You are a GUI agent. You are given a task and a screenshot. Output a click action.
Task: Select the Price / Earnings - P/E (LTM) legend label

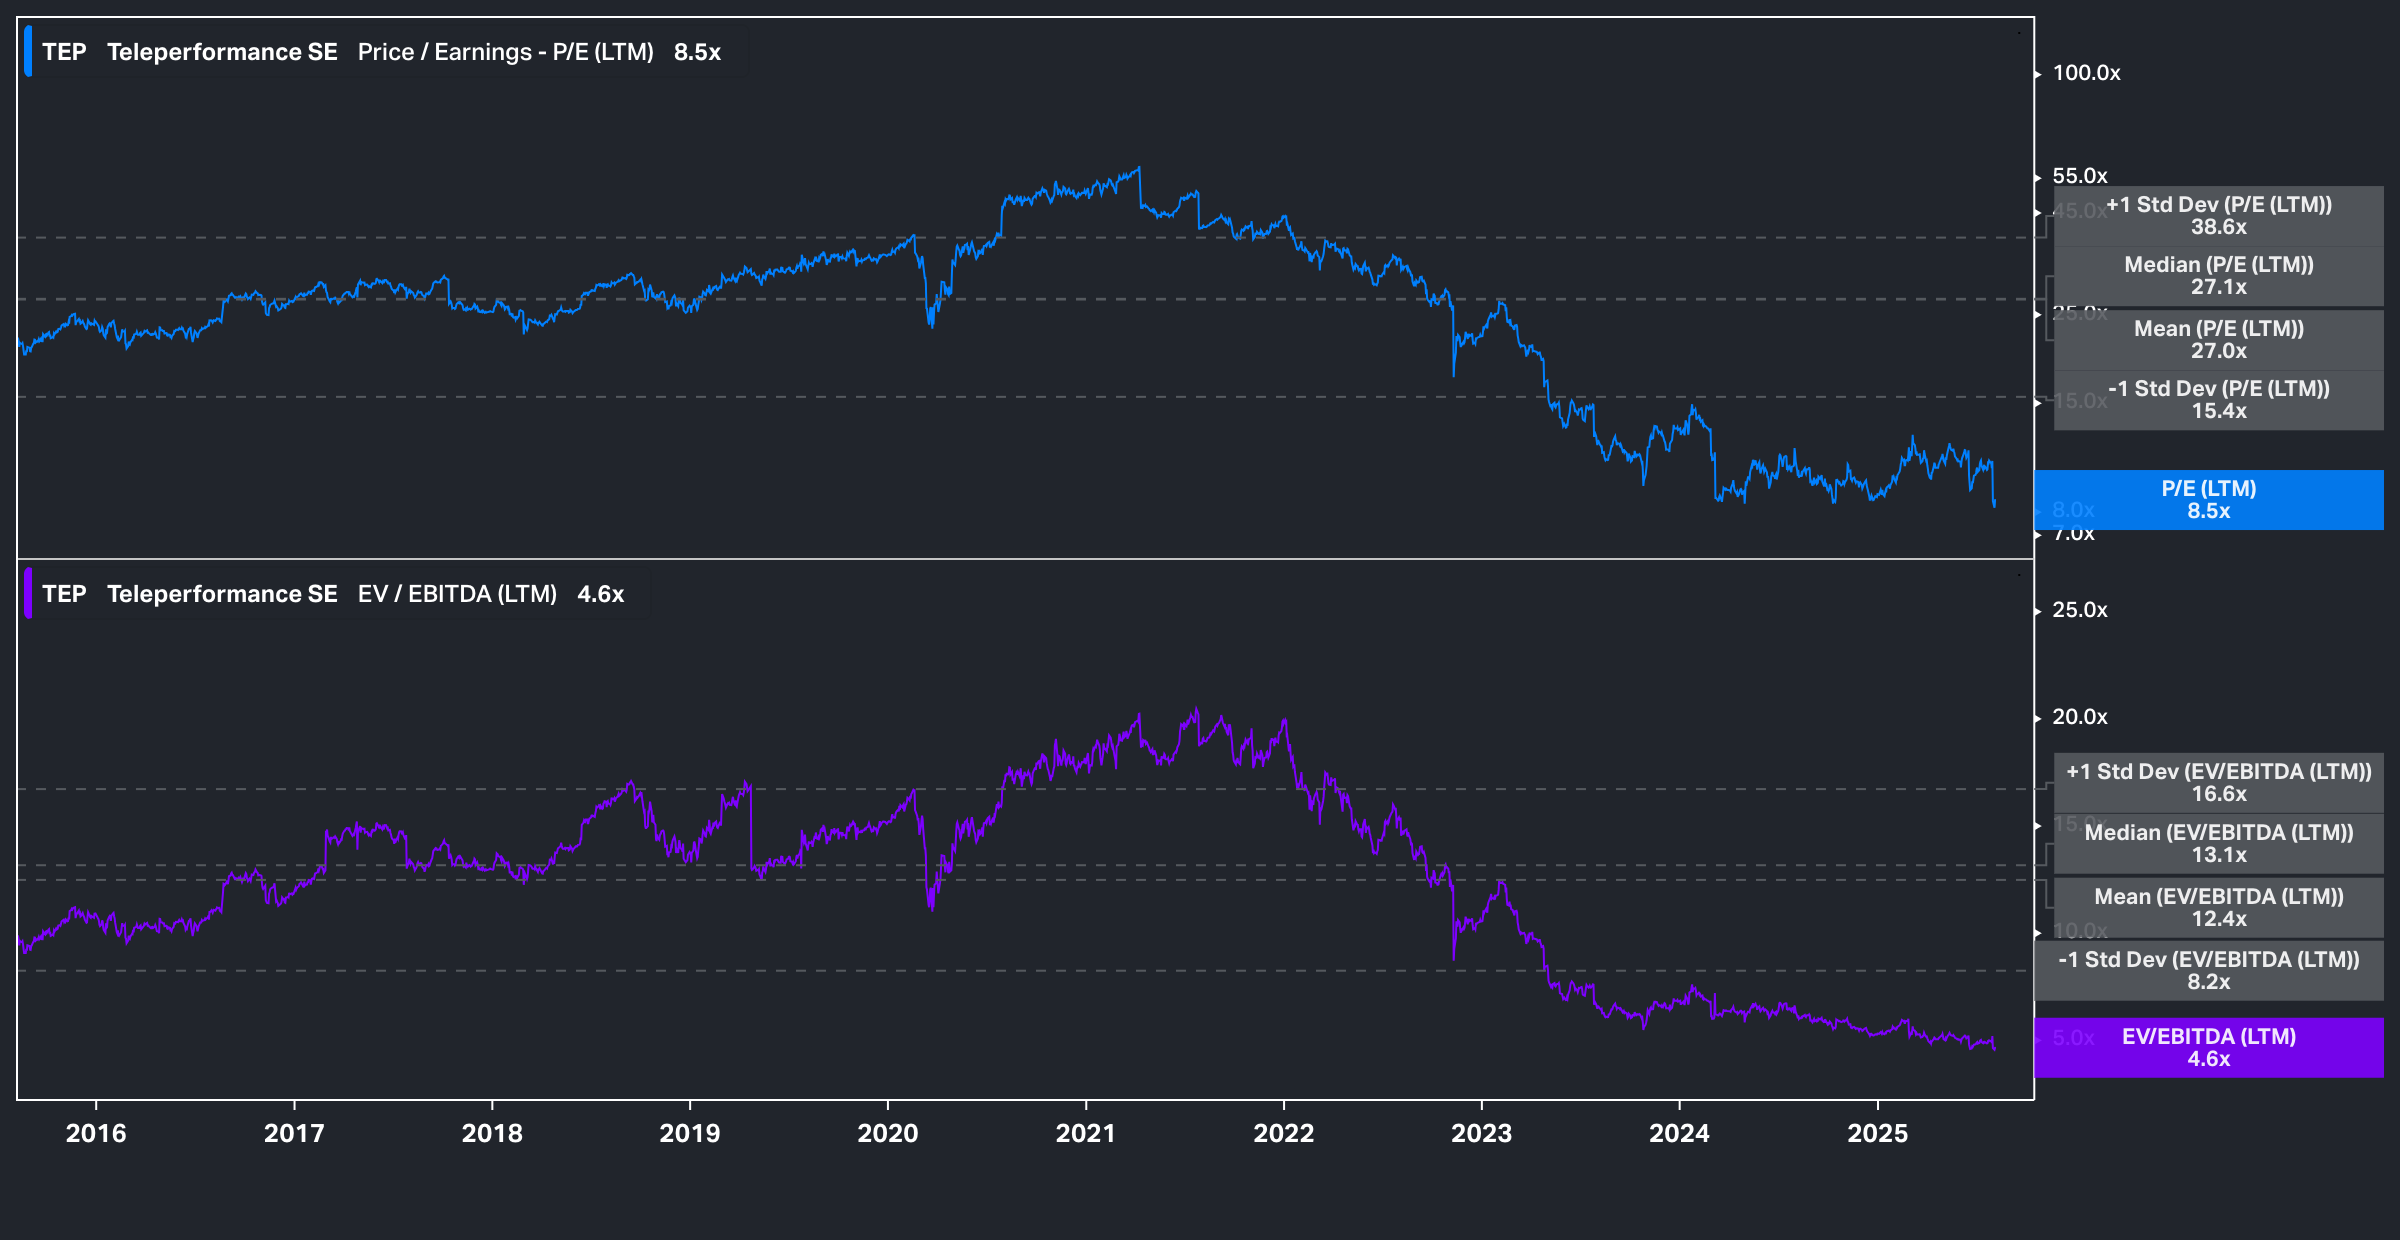tap(505, 52)
